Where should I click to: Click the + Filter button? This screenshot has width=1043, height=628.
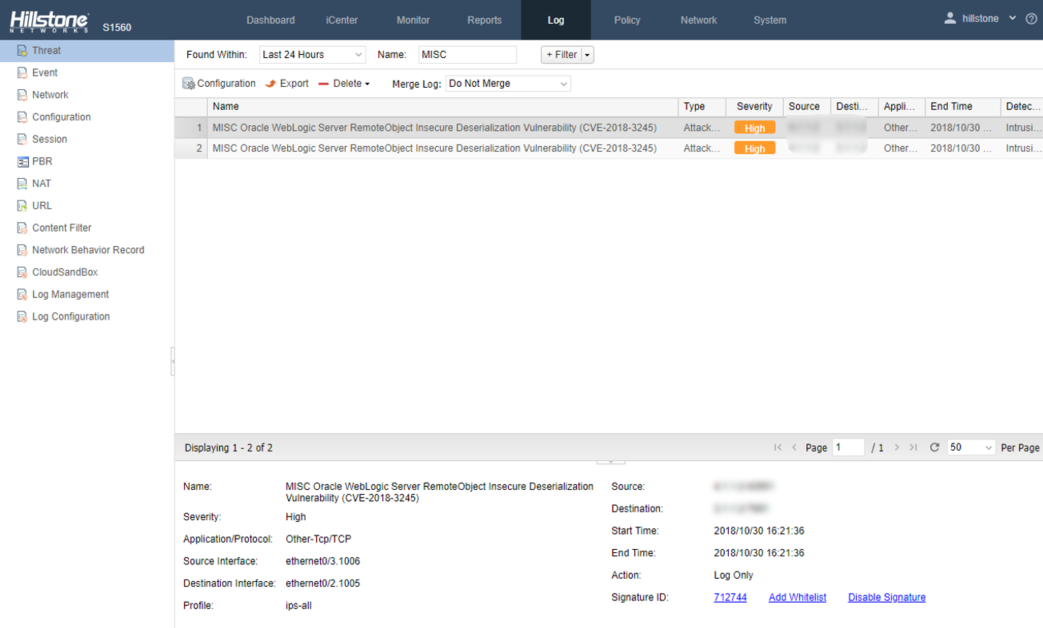561,55
